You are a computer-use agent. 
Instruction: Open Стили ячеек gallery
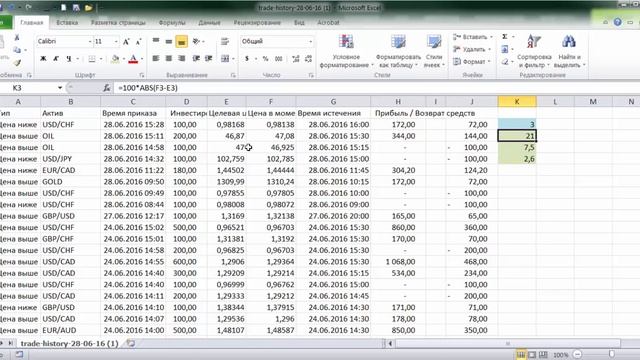433,51
